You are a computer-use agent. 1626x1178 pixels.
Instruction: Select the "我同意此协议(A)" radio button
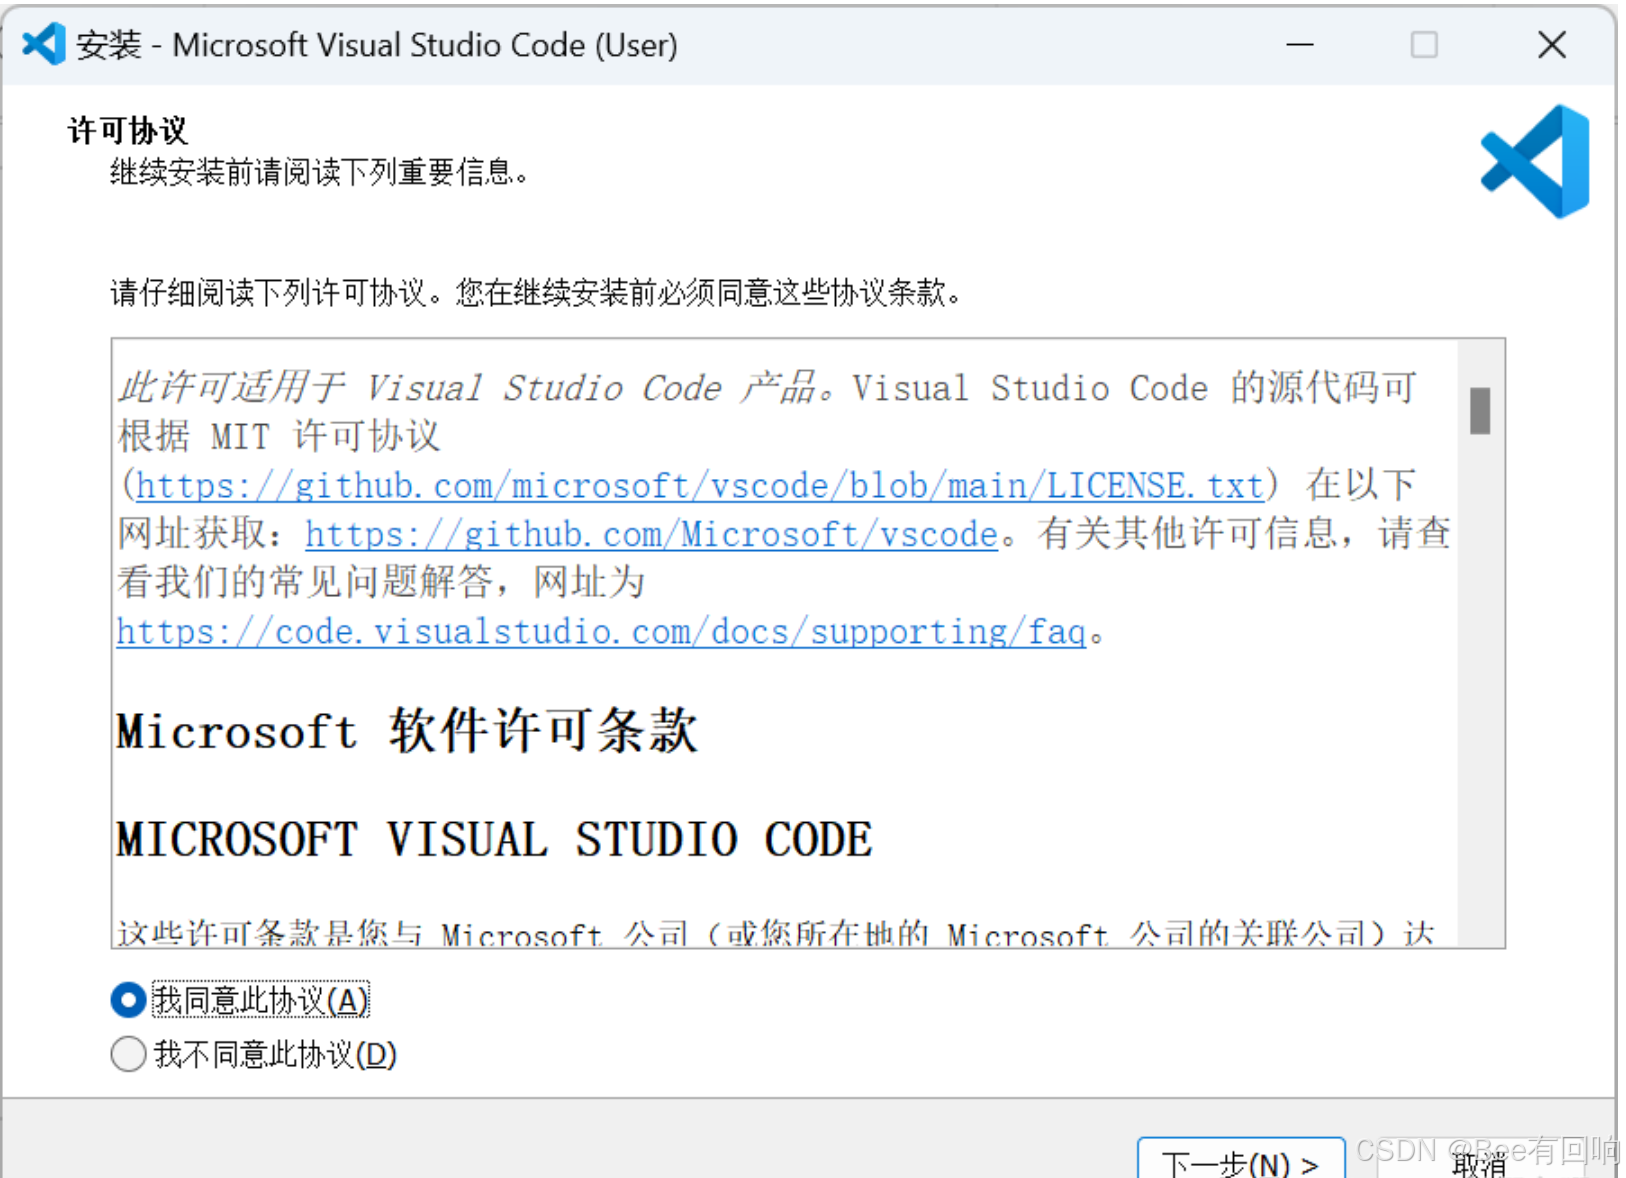127,999
